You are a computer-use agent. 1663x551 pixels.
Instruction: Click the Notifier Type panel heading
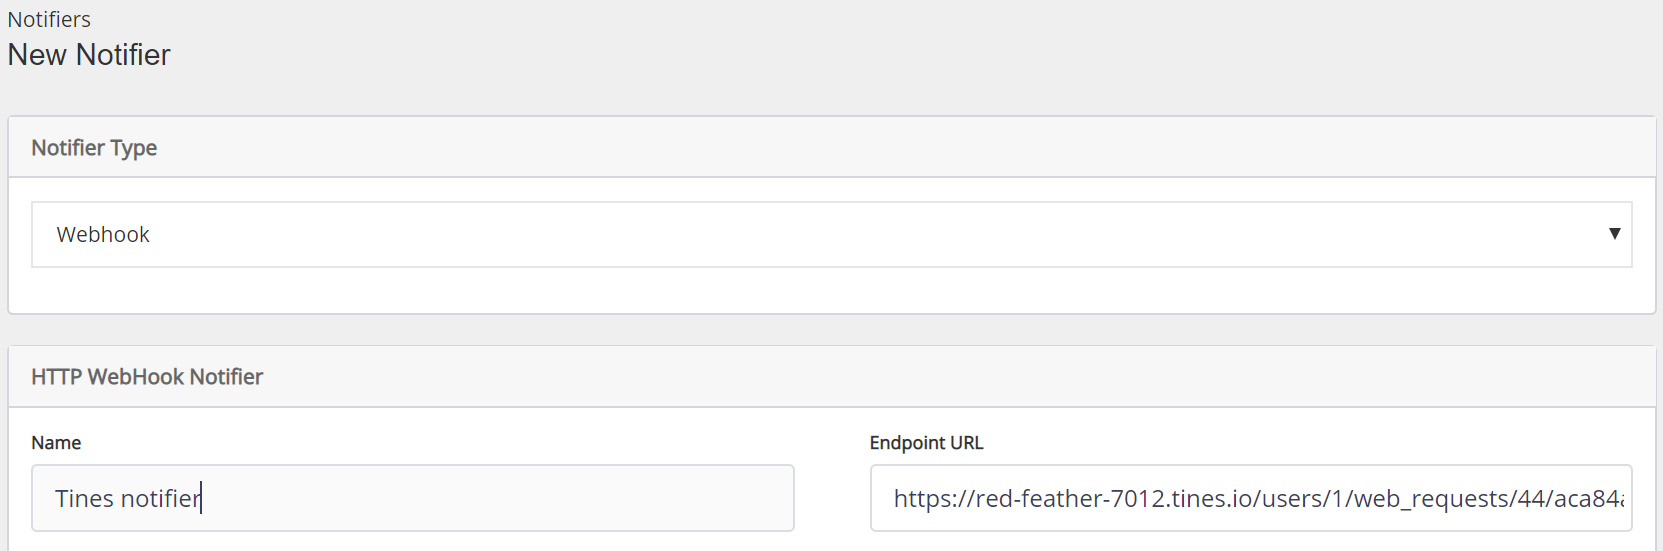pos(94,148)
